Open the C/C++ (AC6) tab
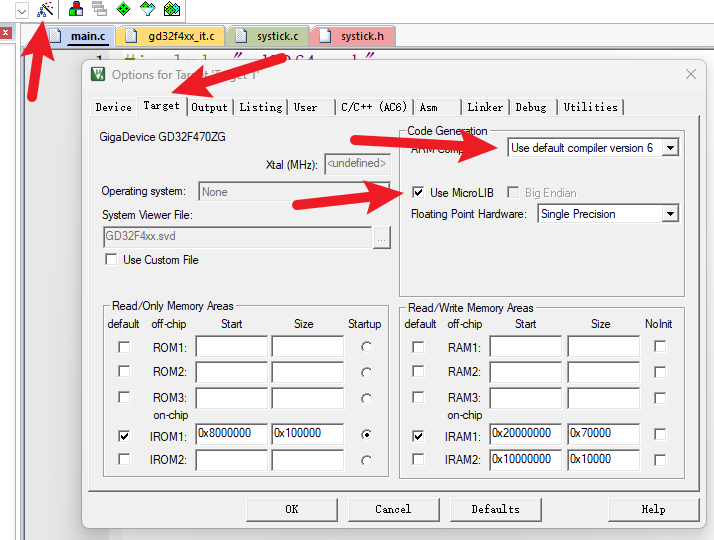Viewport: 714px width, 540px height. (x=374, y=107)
